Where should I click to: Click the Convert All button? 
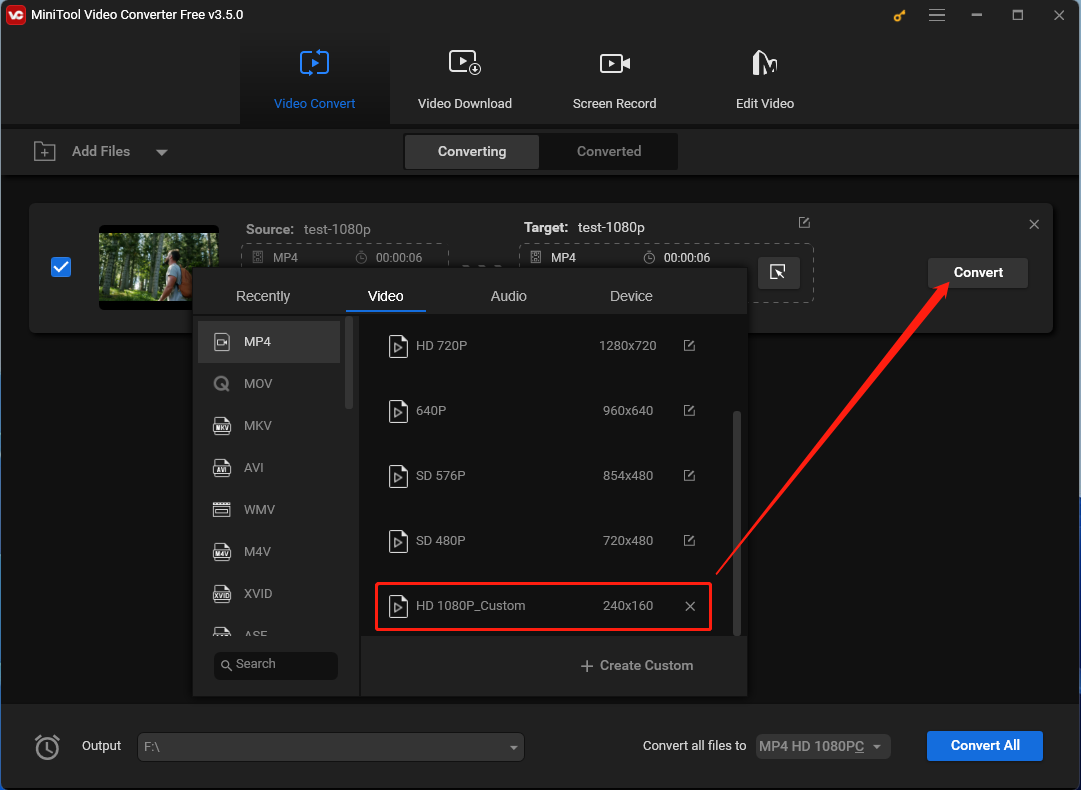[x=984, y=746]
